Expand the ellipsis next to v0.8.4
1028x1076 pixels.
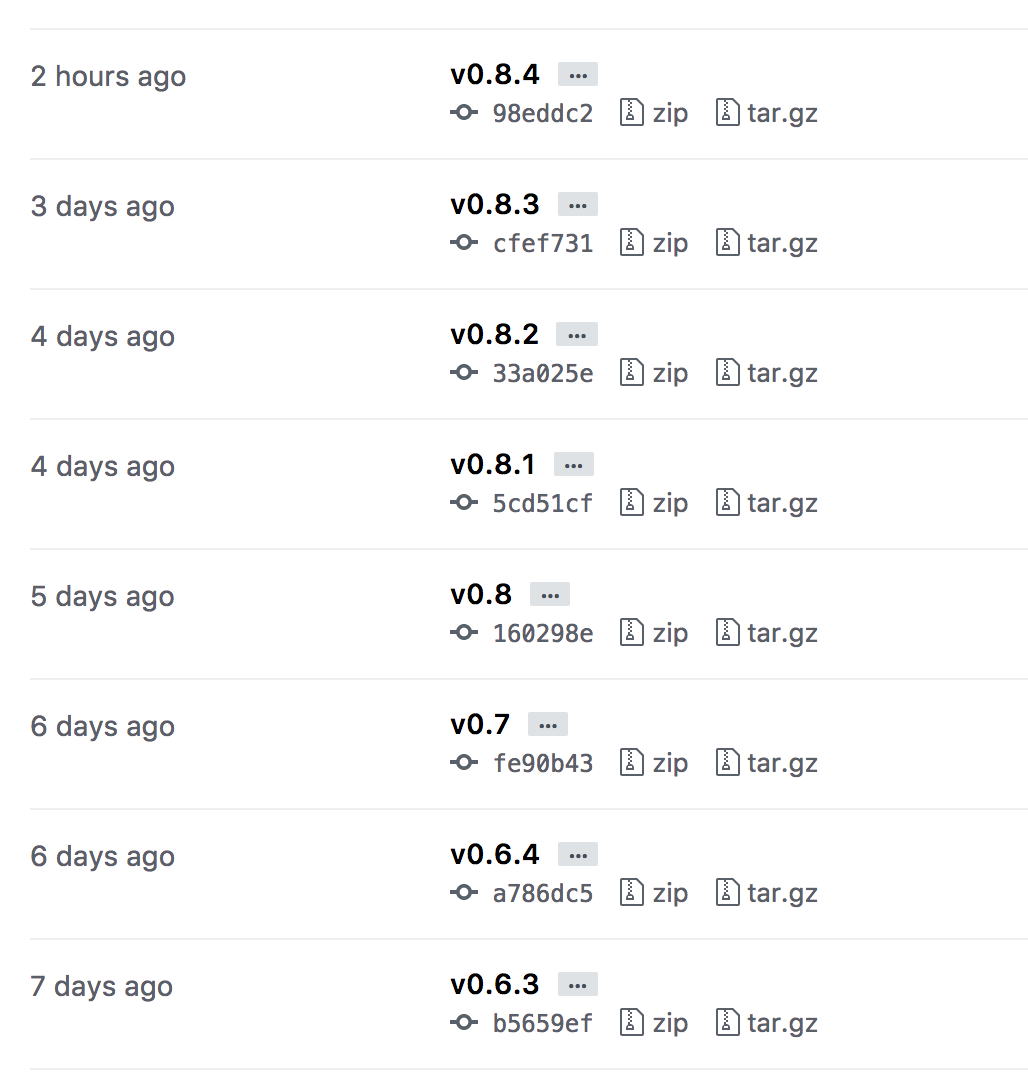pos(577,75)
